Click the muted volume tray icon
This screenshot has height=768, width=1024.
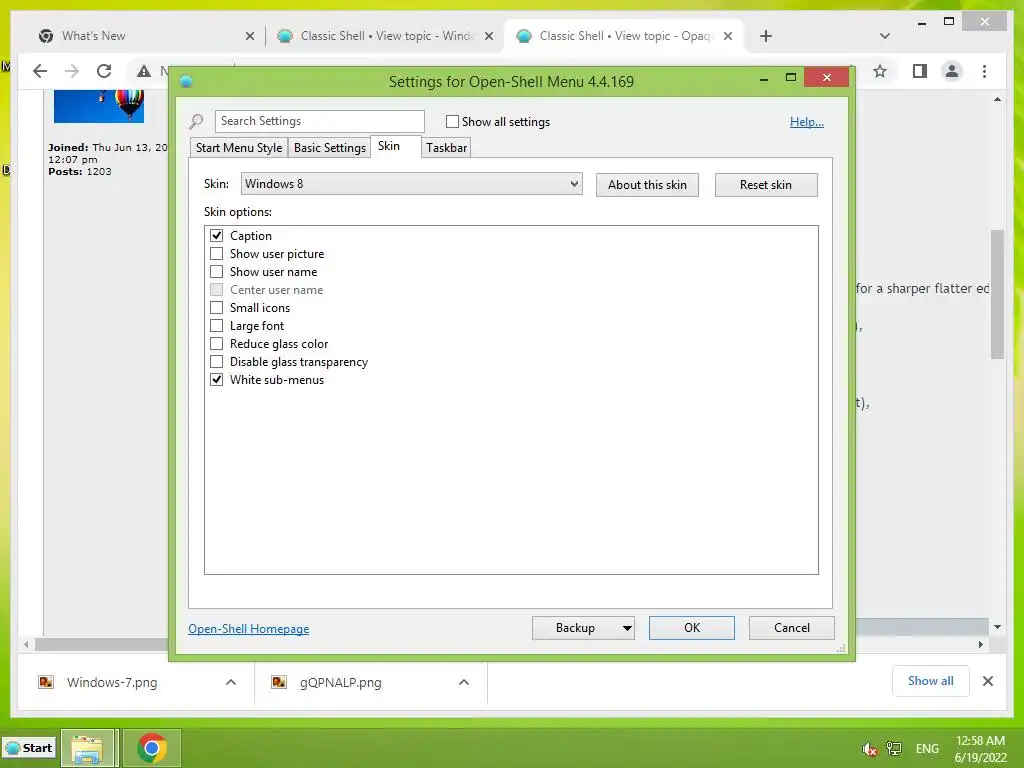pos(869,749)
